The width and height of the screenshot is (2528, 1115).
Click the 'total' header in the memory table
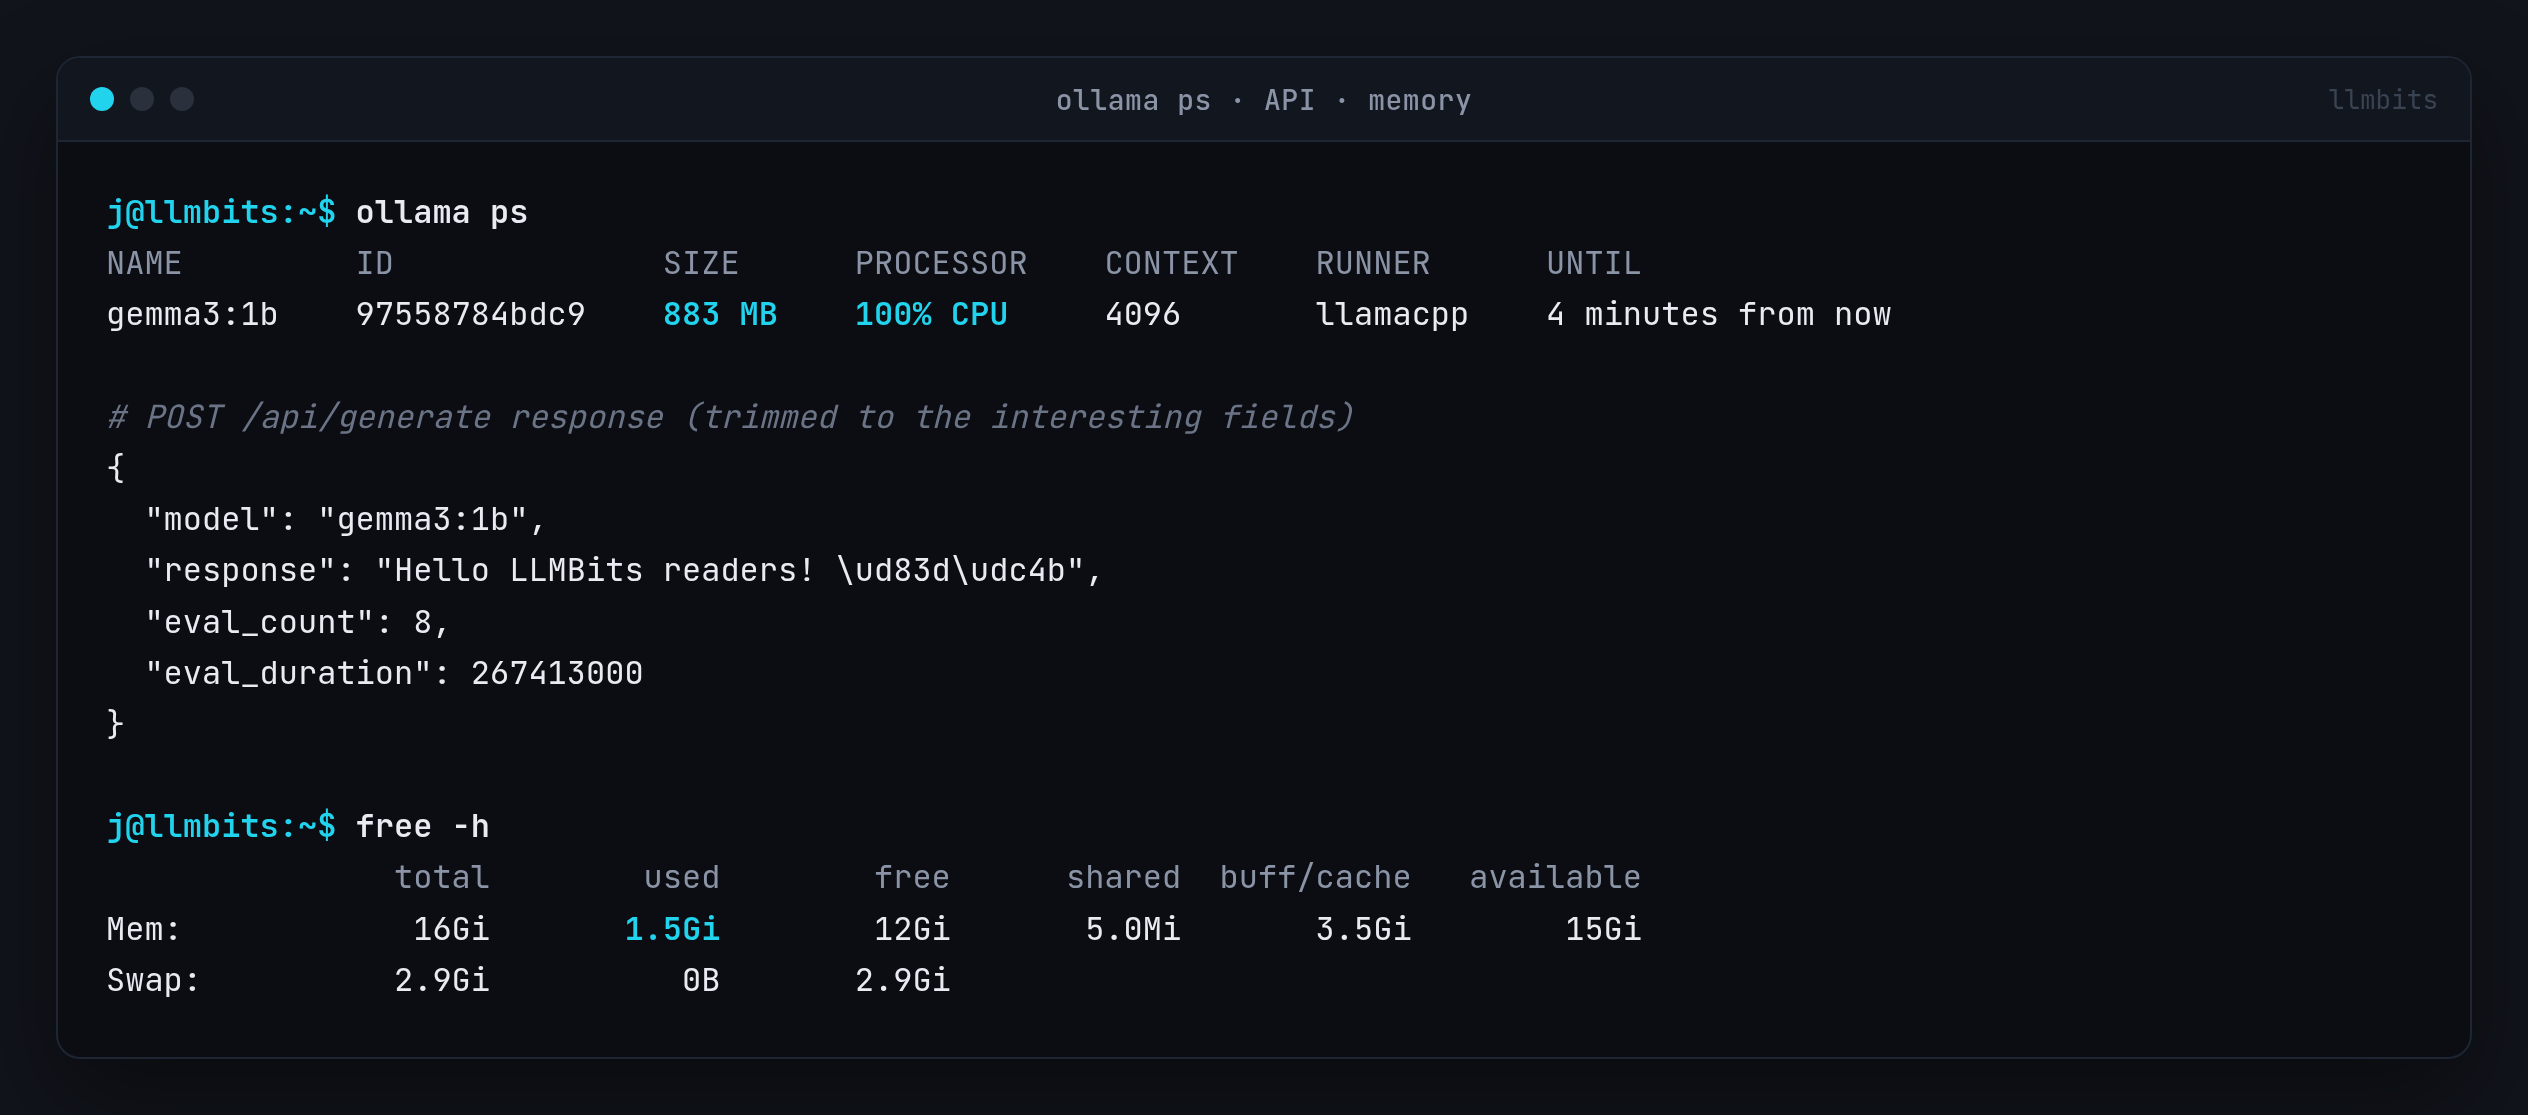pyautogui.click(x=441, y=877)
